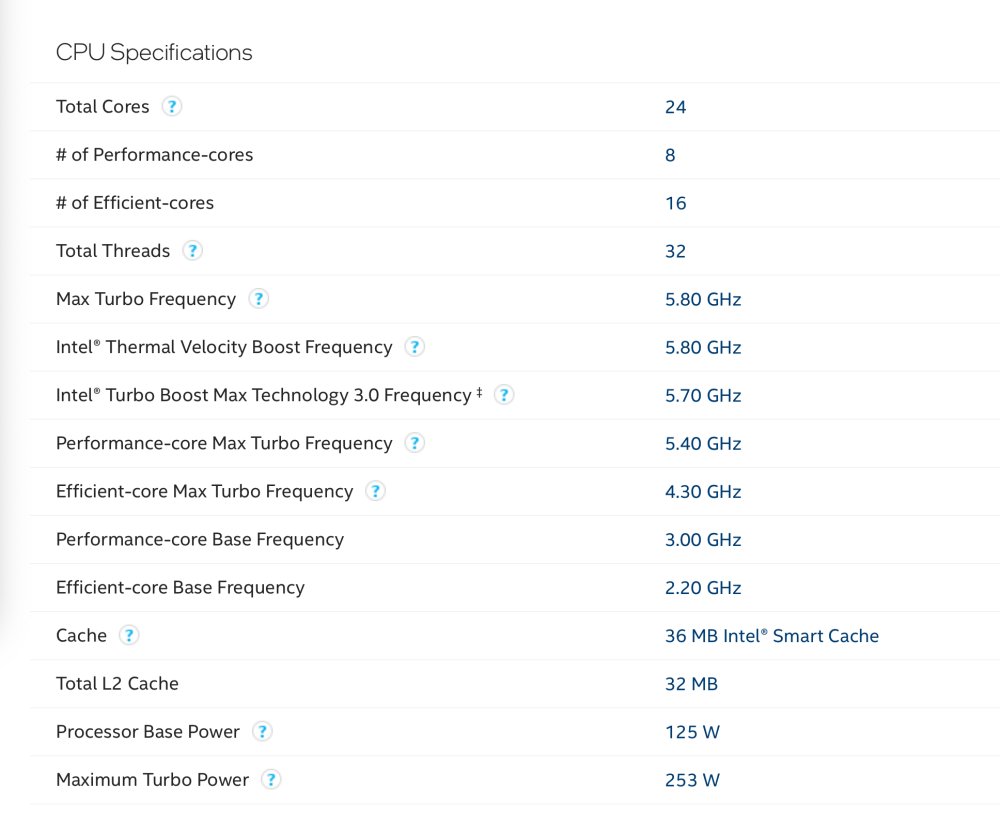The width and height of the screenshot is (1000, 821).
Task: Open help for Performance-core Max Turbo Frequency
Action: point(415,443)
